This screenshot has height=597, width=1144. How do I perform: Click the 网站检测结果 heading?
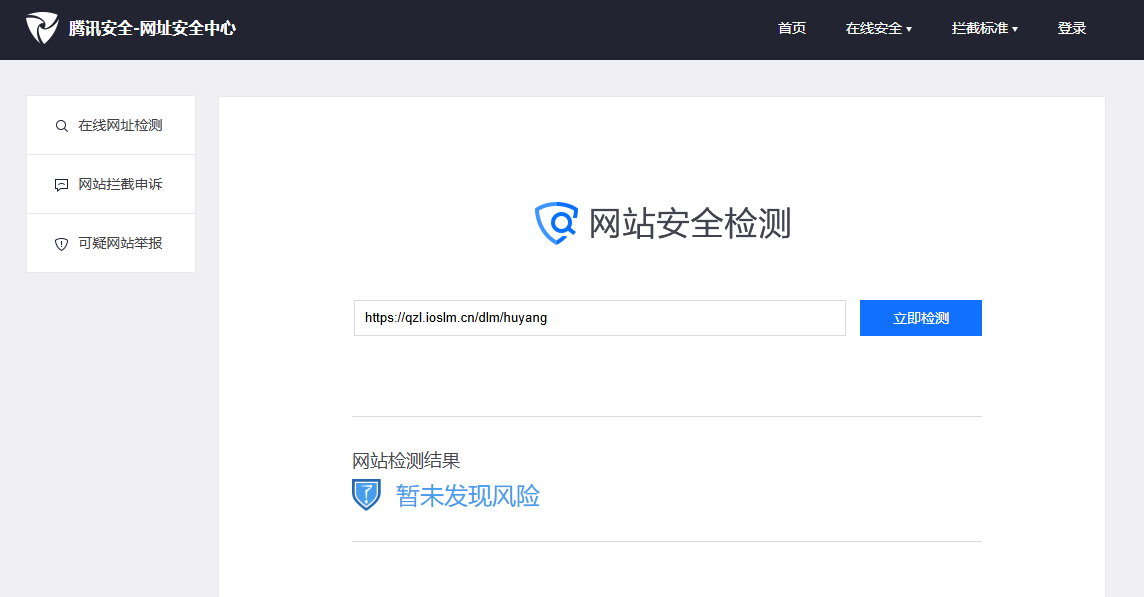(x=406, y=461)
